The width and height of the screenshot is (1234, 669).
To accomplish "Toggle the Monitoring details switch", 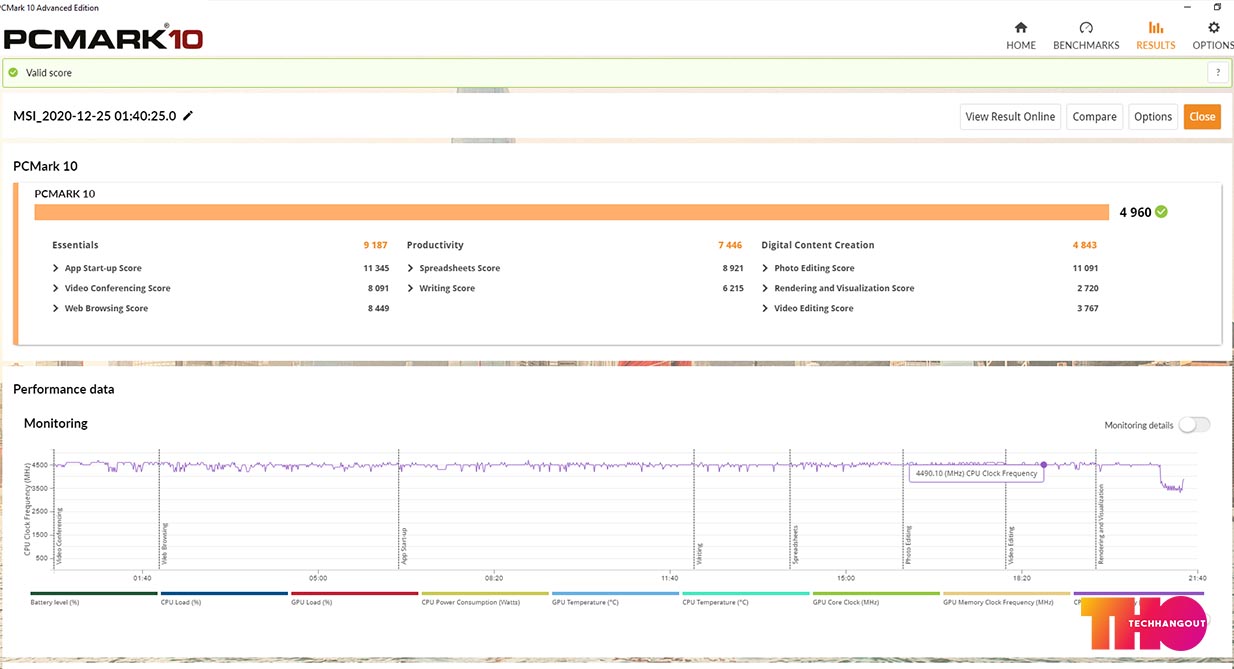I will pos(1194,425).
